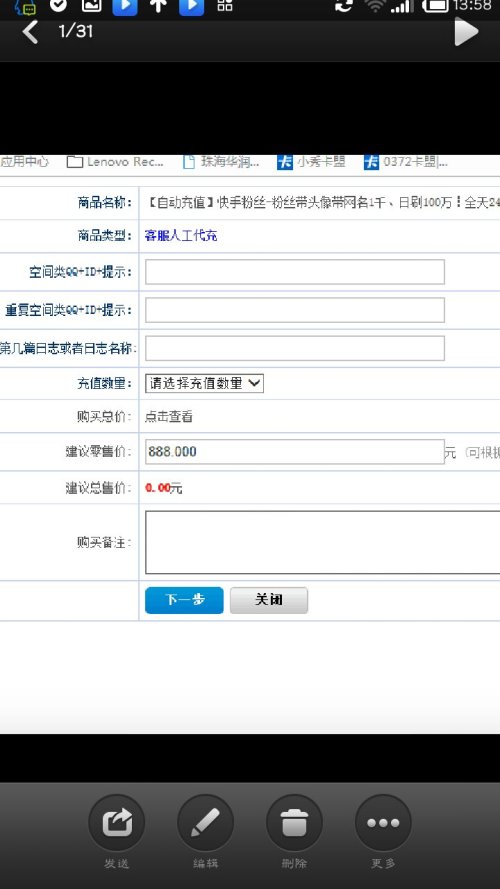Viewport: 500px width, 889px height.
Task: Tap the grid notification icon
Action: [x=225, y=6]
